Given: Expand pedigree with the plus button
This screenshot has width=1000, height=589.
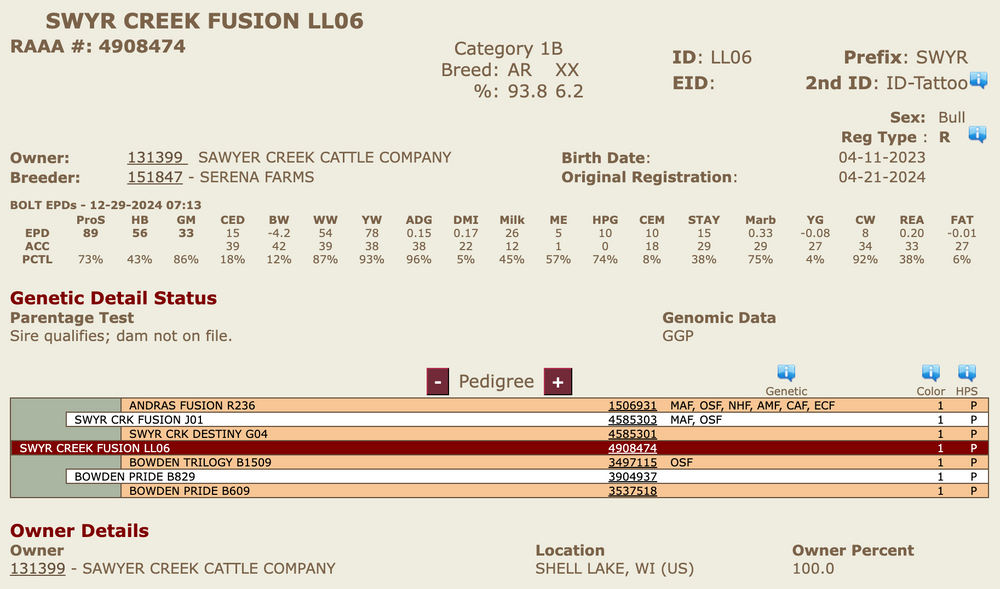Looking at the screenshot, I should click(557, 382).
